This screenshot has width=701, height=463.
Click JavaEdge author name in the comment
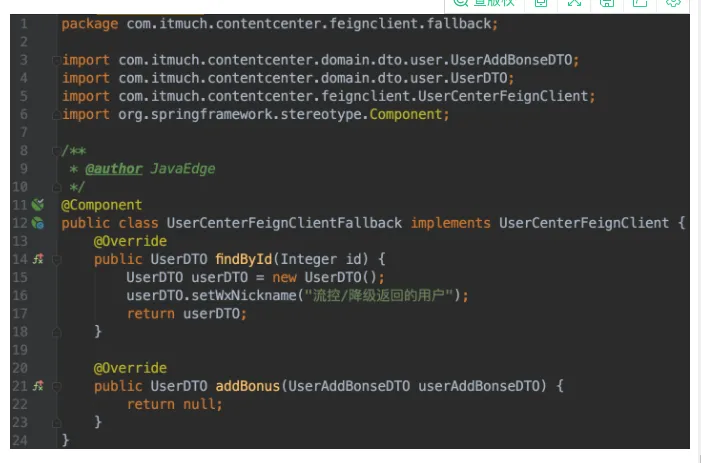click(x=182, y=168)
